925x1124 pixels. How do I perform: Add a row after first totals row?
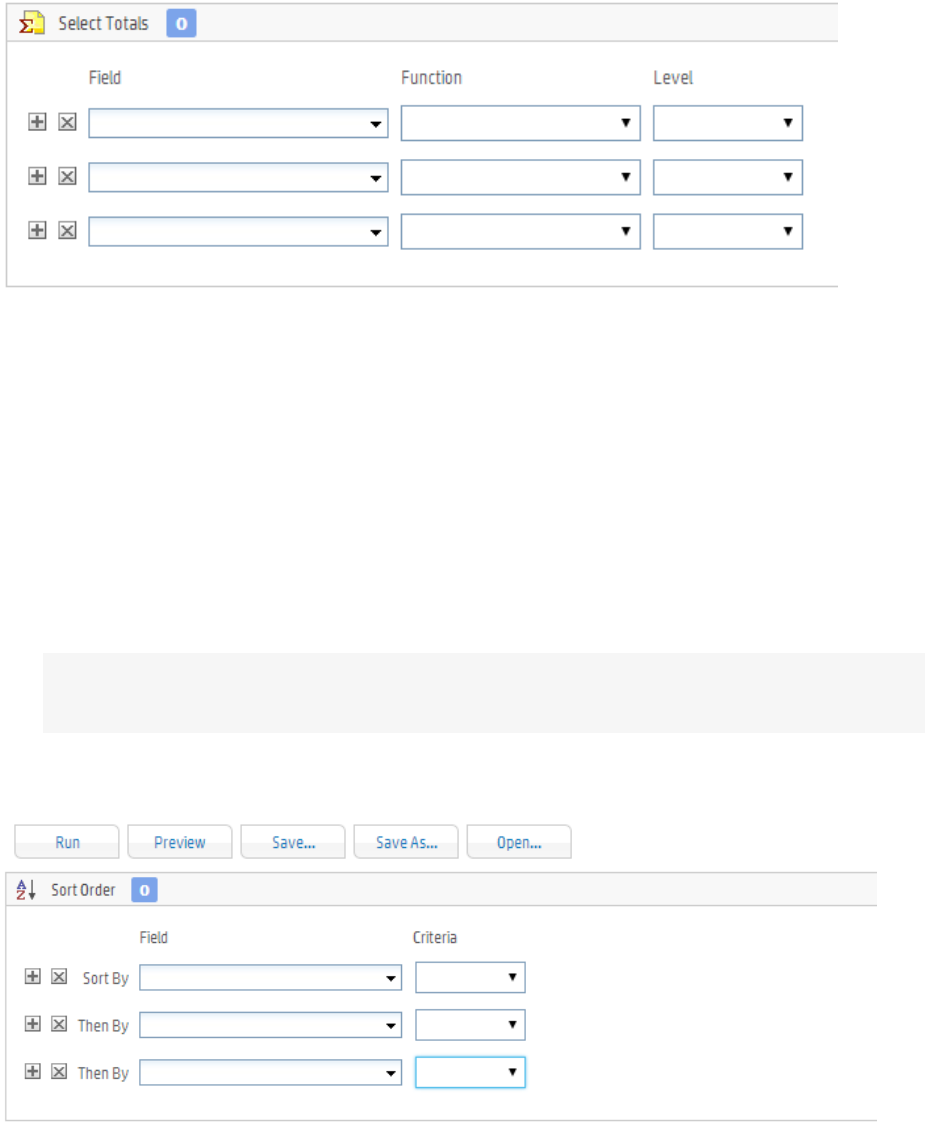37,122
